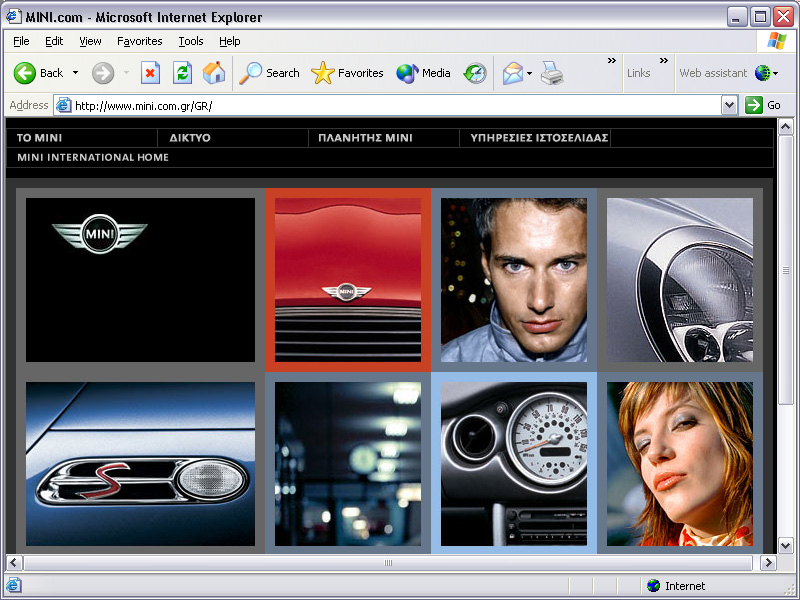Screen dimensions: 800x600
Task: Maximize the Internet Explorer window
Action: 760,17
